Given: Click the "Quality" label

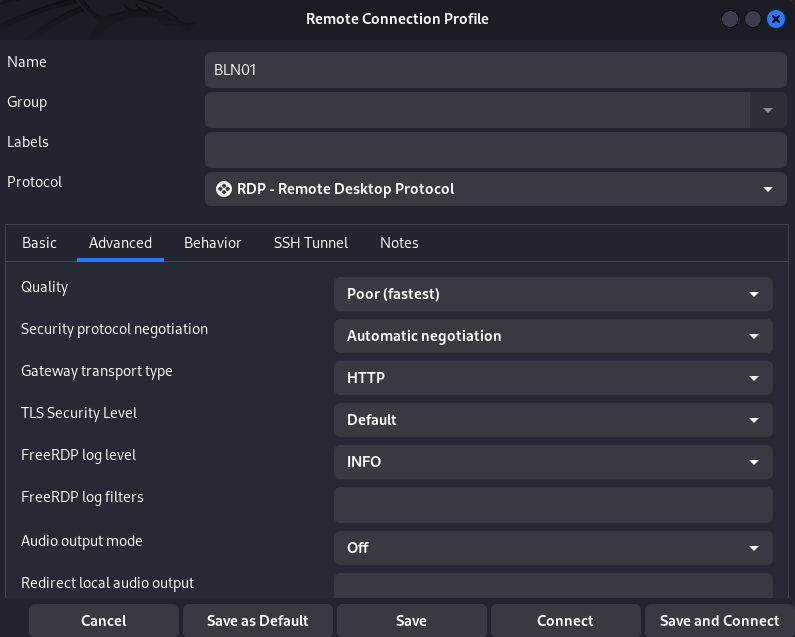Looking at the screenshot, I should [x=45, y=288].
